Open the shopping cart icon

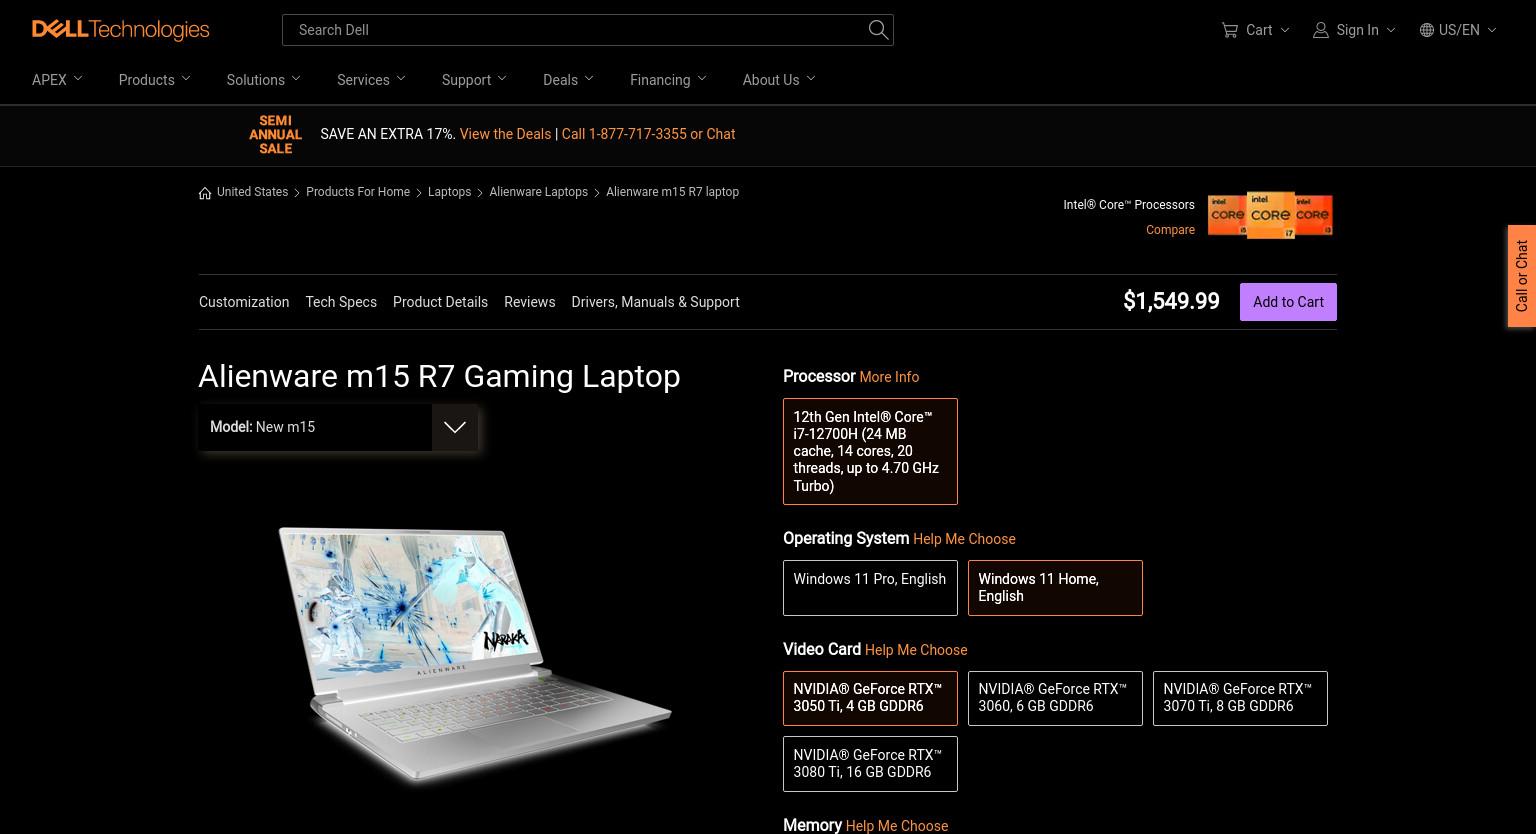tap(1230, 30)
